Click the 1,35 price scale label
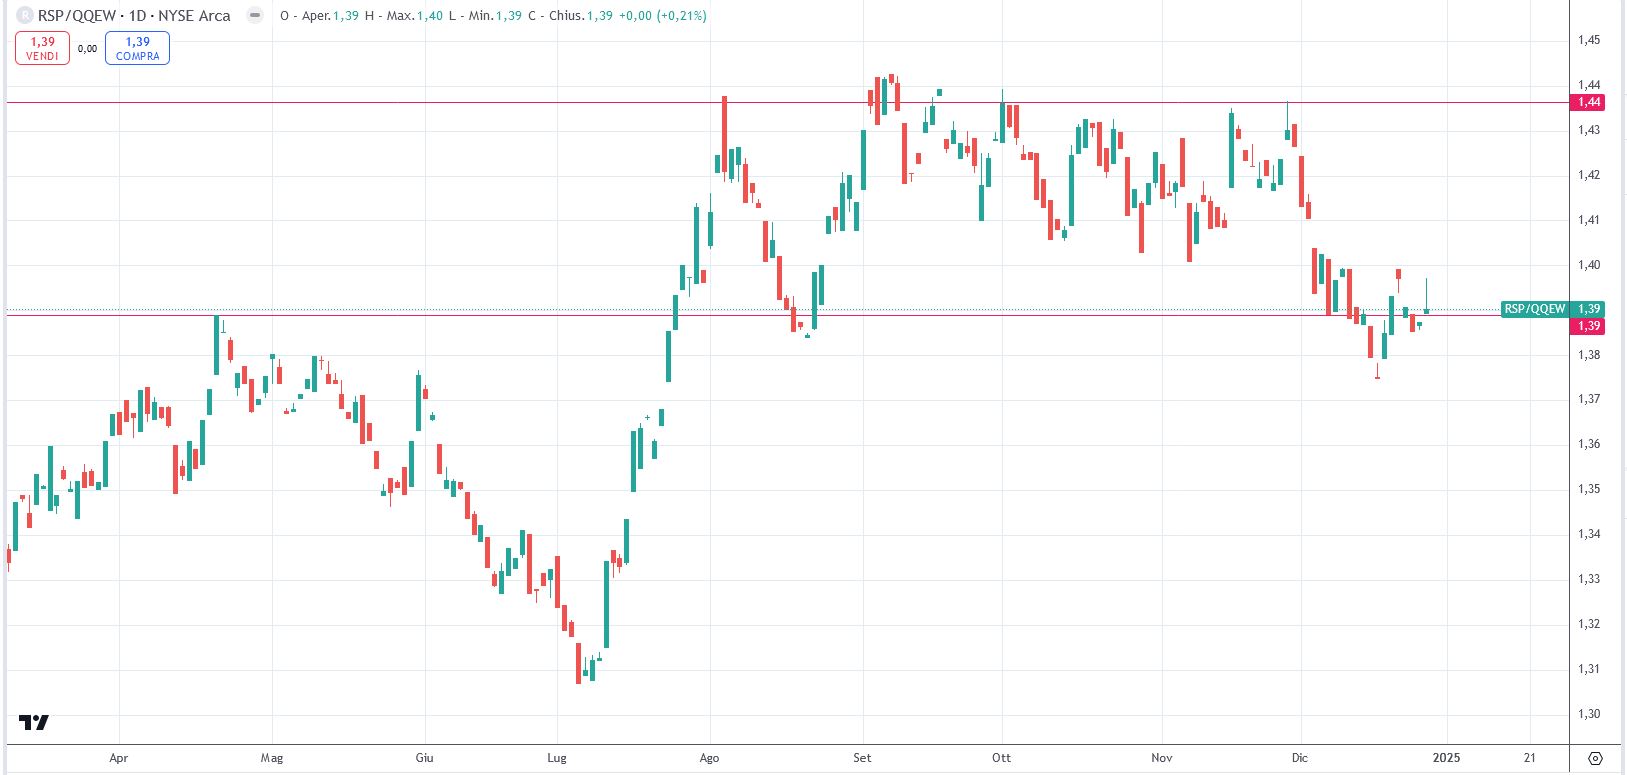 click(1589, 489)
